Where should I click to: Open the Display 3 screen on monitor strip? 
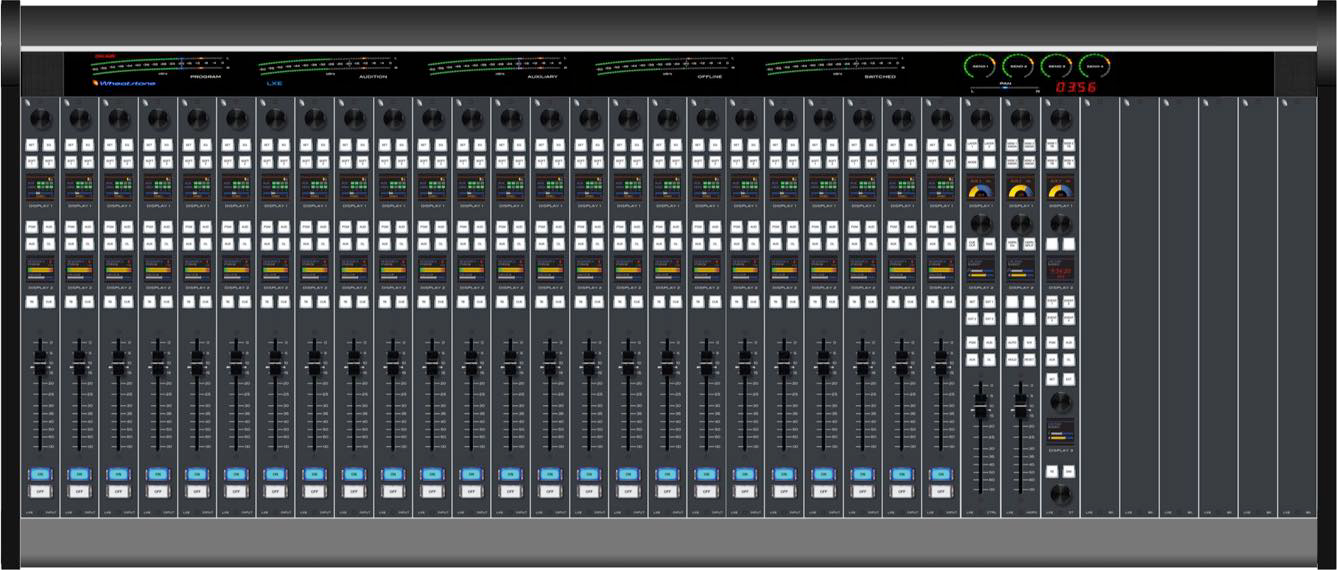pos(1060,431)
